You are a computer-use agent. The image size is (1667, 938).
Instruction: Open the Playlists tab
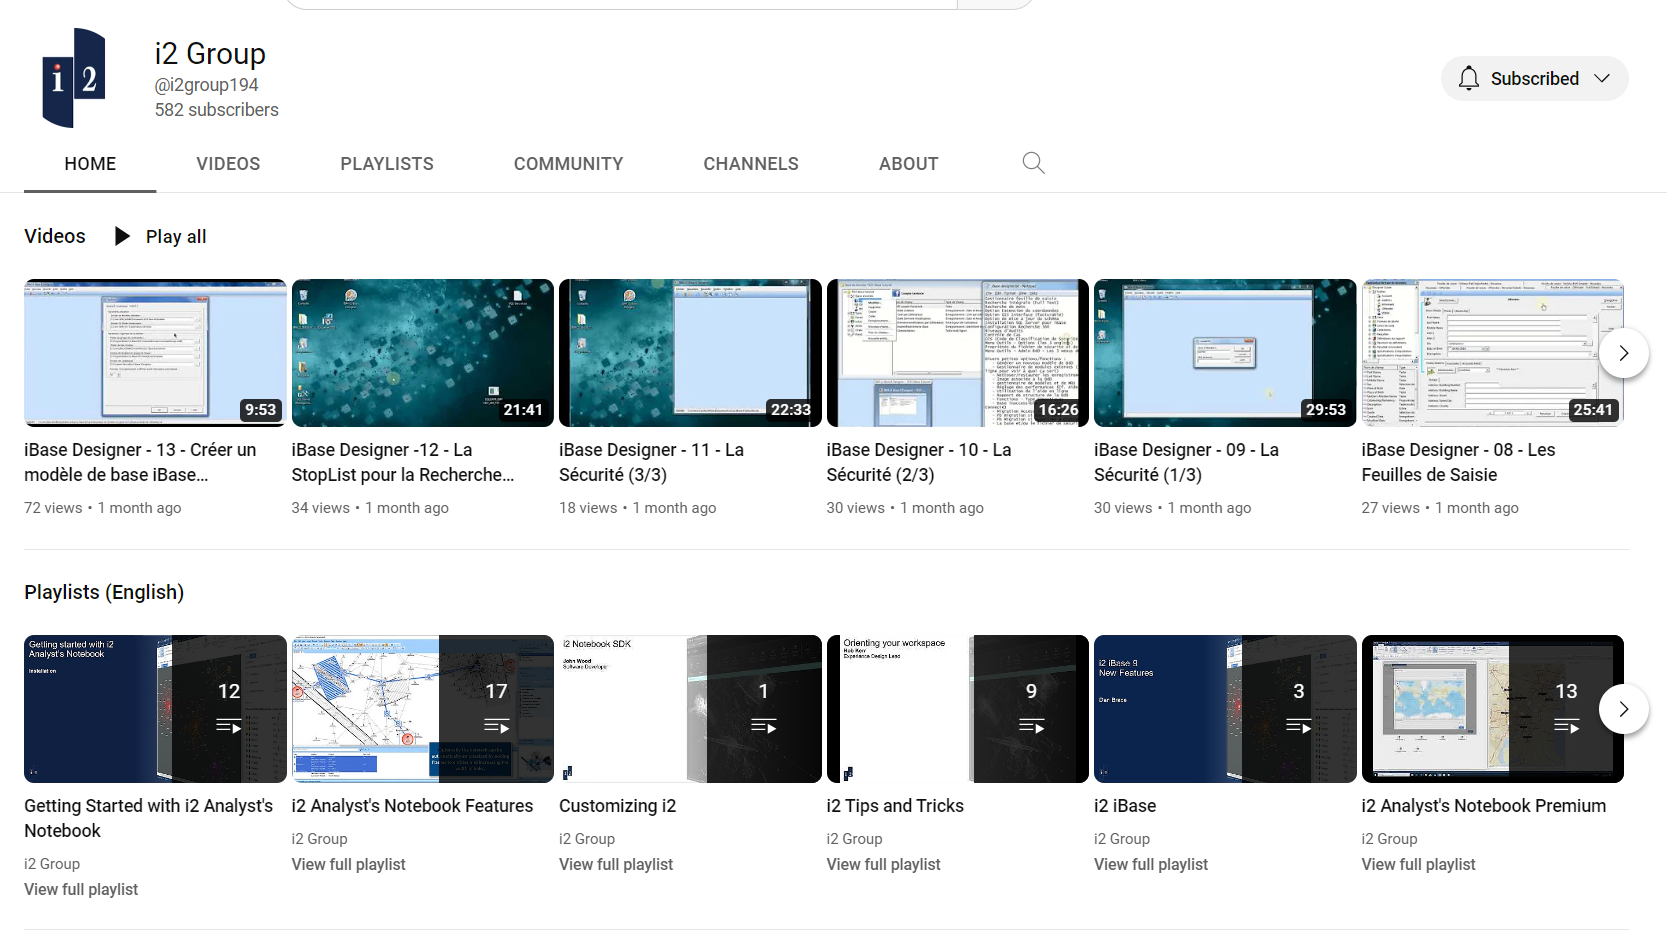click(x=386, y=164)
